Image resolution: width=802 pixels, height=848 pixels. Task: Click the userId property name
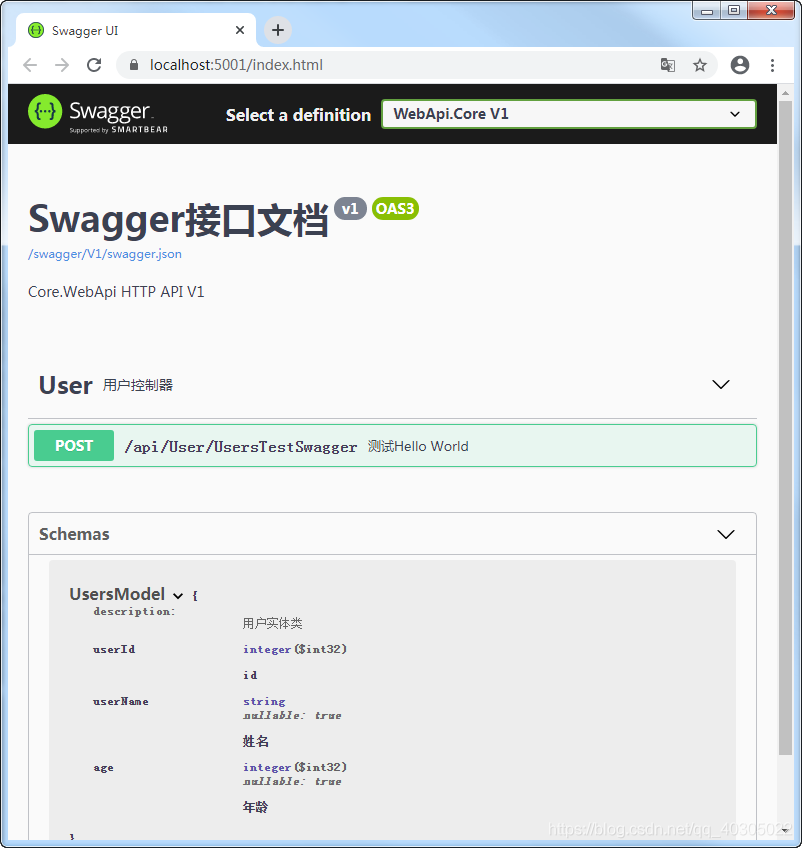point(114,650)
